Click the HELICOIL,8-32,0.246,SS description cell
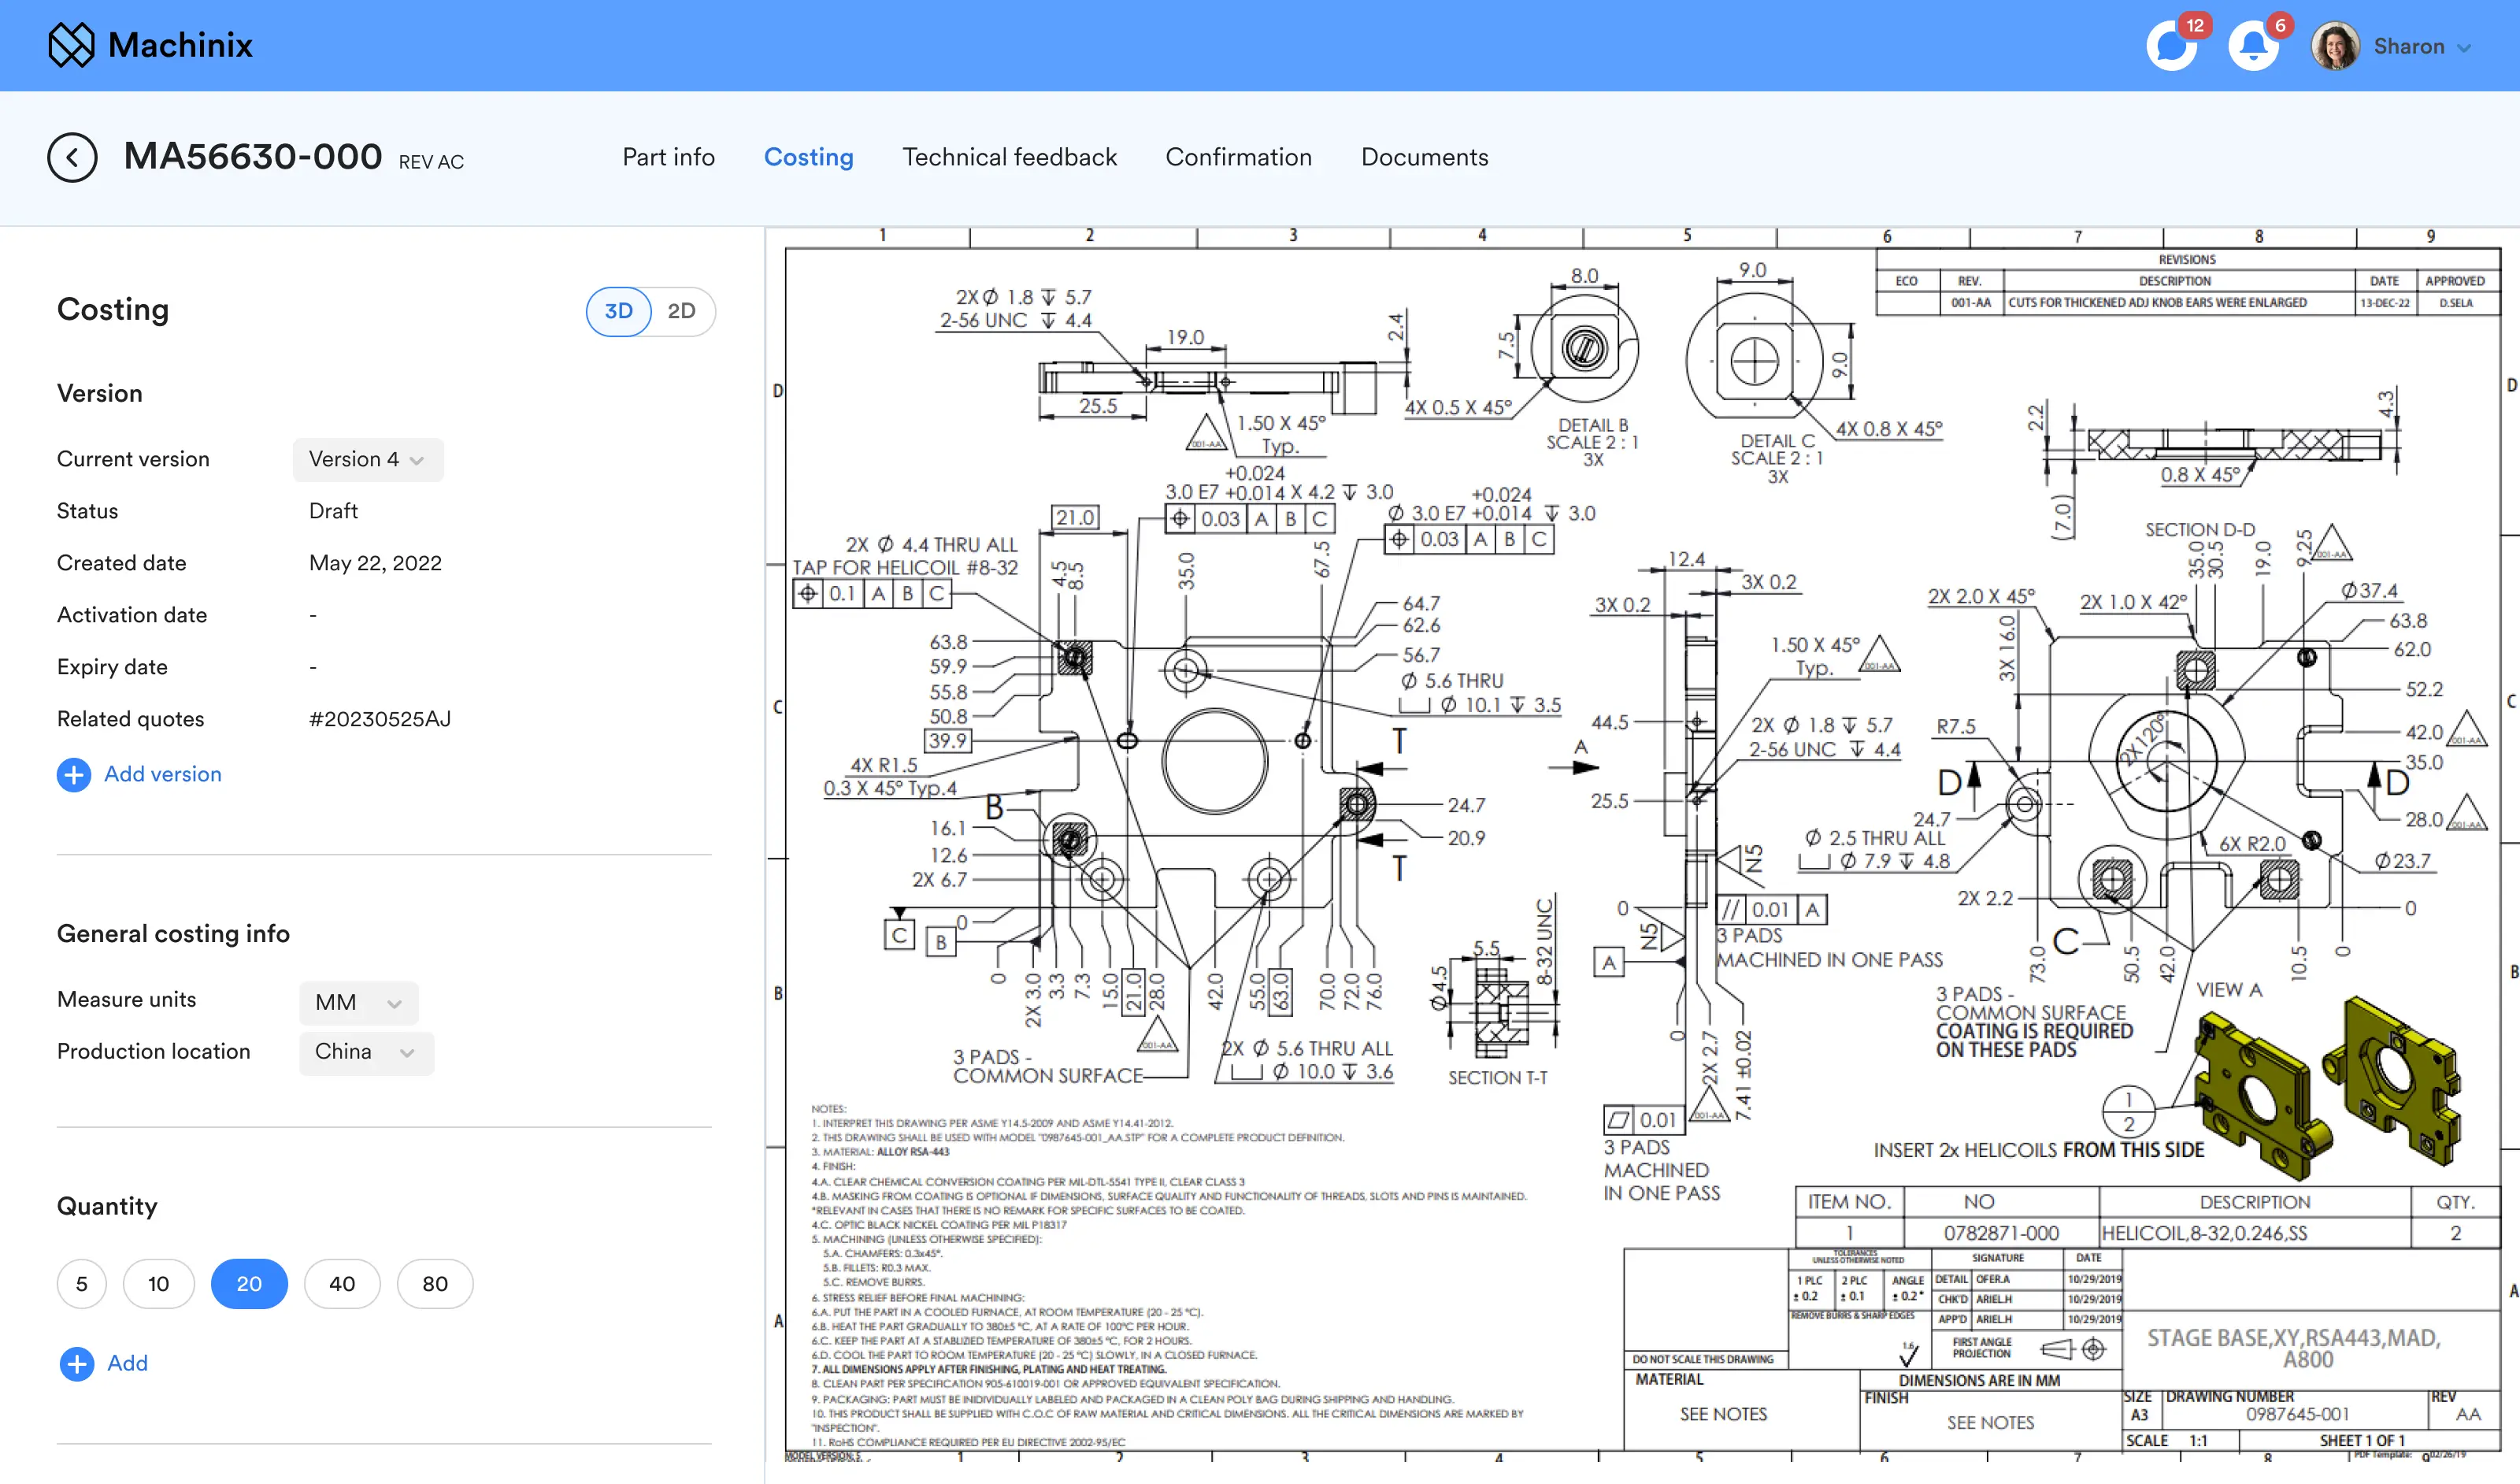 2254,1233
